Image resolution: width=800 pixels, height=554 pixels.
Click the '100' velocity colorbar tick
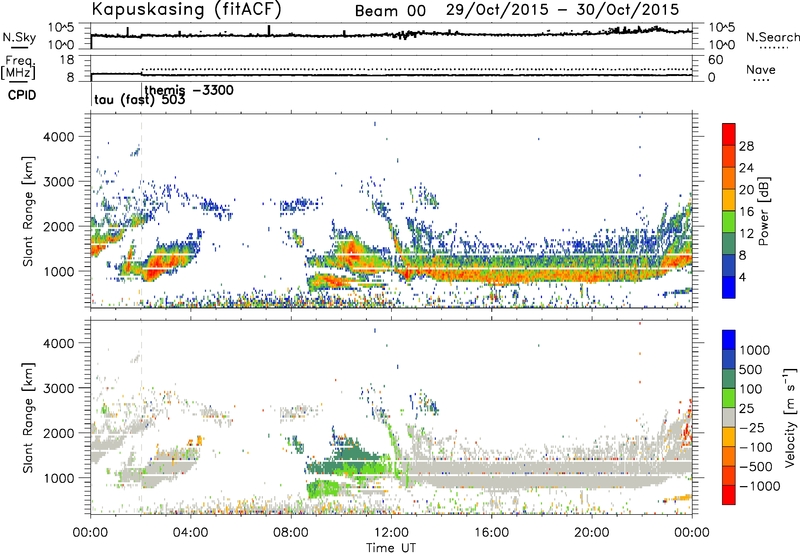751,389
